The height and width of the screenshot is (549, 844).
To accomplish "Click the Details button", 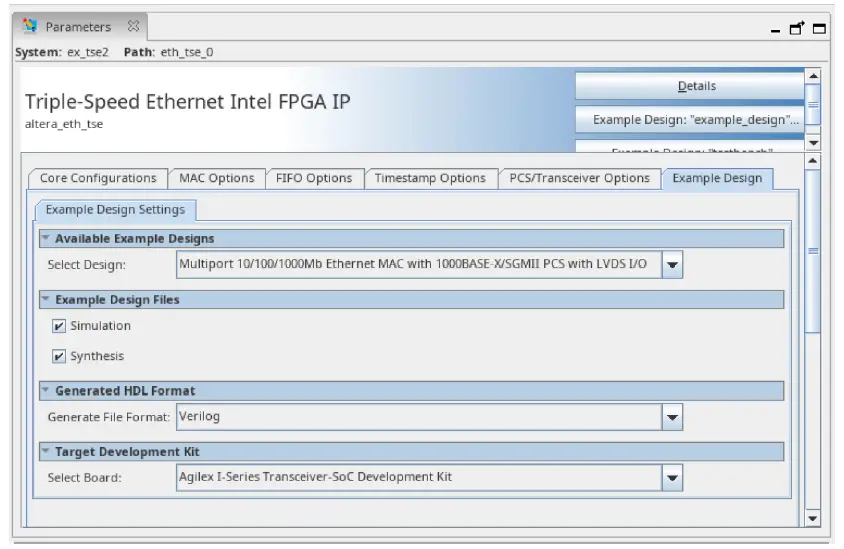I will click(x=690, y=86).
